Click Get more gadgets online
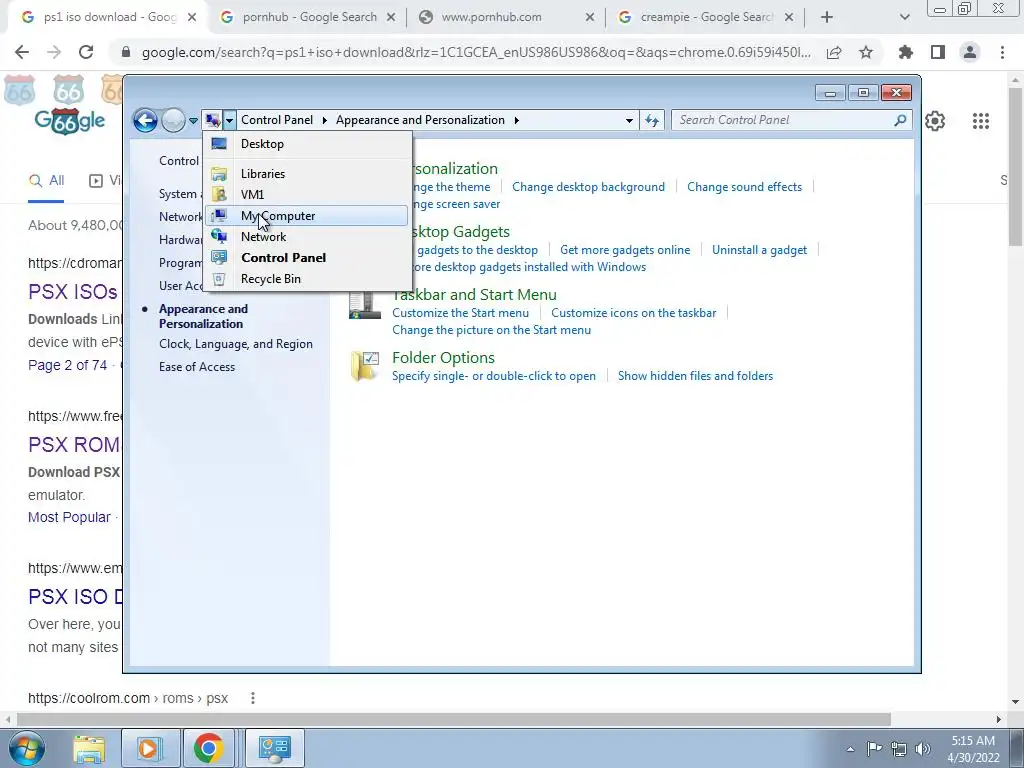 coord(625,250)
